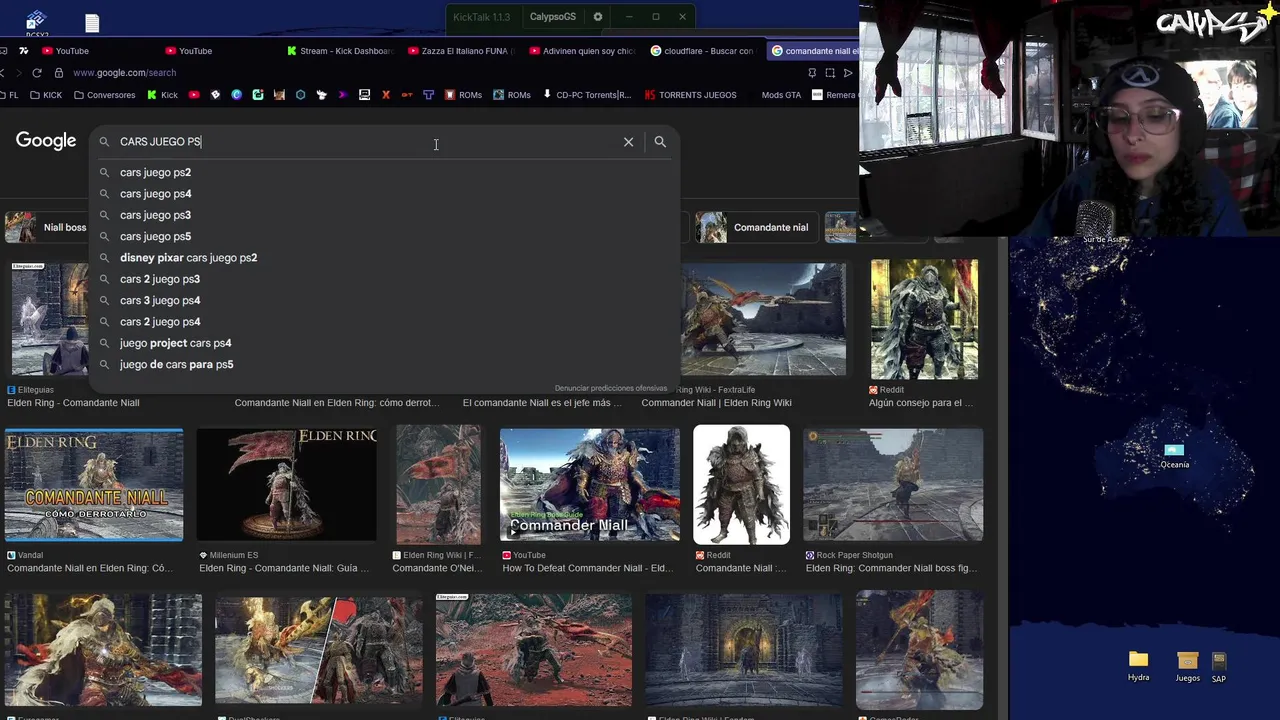Screen dimensions: 1280x720
Task: Switch to 'Stream - Kick Dashboard' tab
Action: pyautogui.click(x=340, y=51)
